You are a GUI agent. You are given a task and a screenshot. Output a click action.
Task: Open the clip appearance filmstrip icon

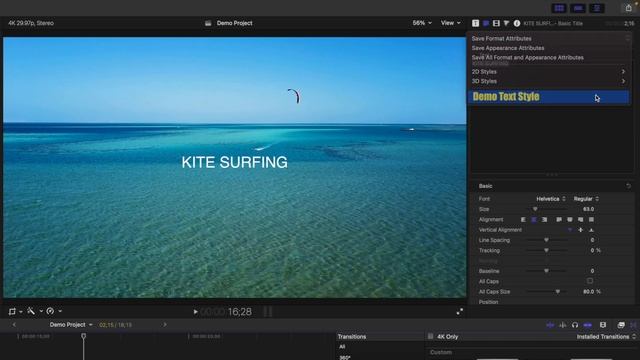[x=603, y=325]
